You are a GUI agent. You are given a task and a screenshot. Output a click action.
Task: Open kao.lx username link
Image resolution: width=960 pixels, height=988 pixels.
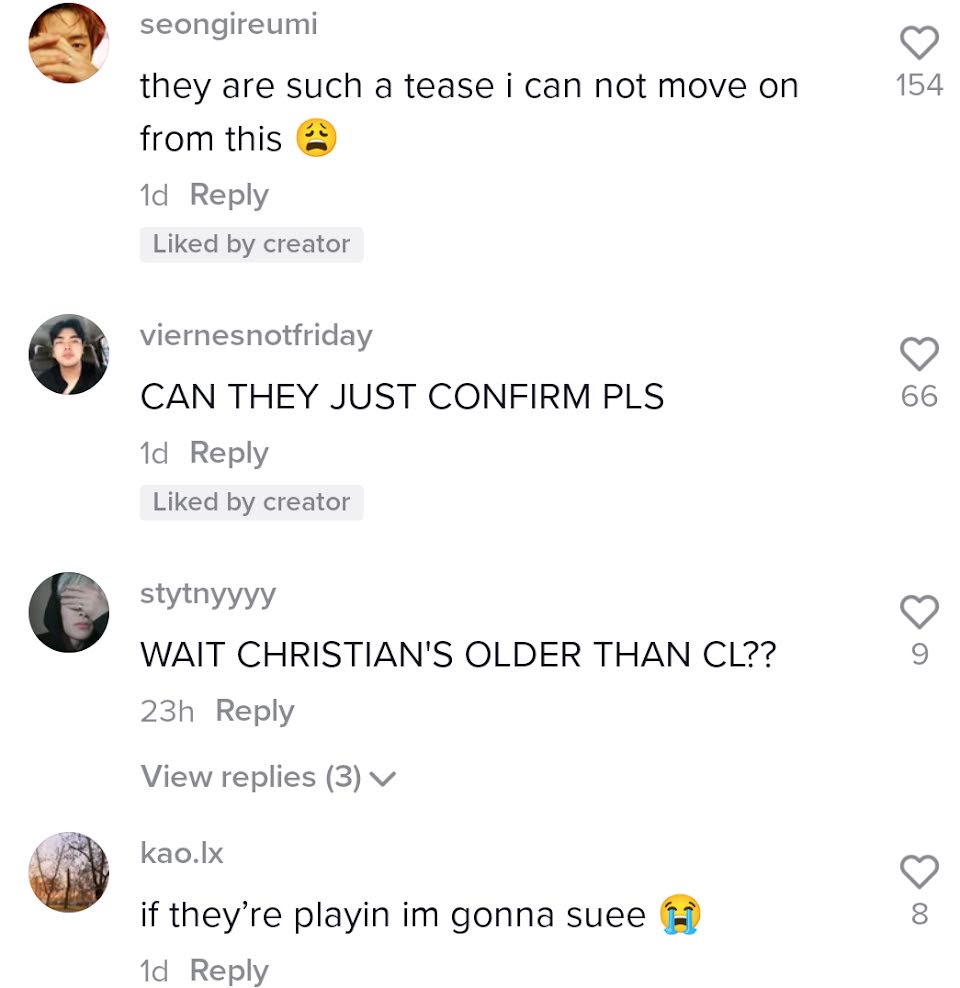tap(181, 853)
